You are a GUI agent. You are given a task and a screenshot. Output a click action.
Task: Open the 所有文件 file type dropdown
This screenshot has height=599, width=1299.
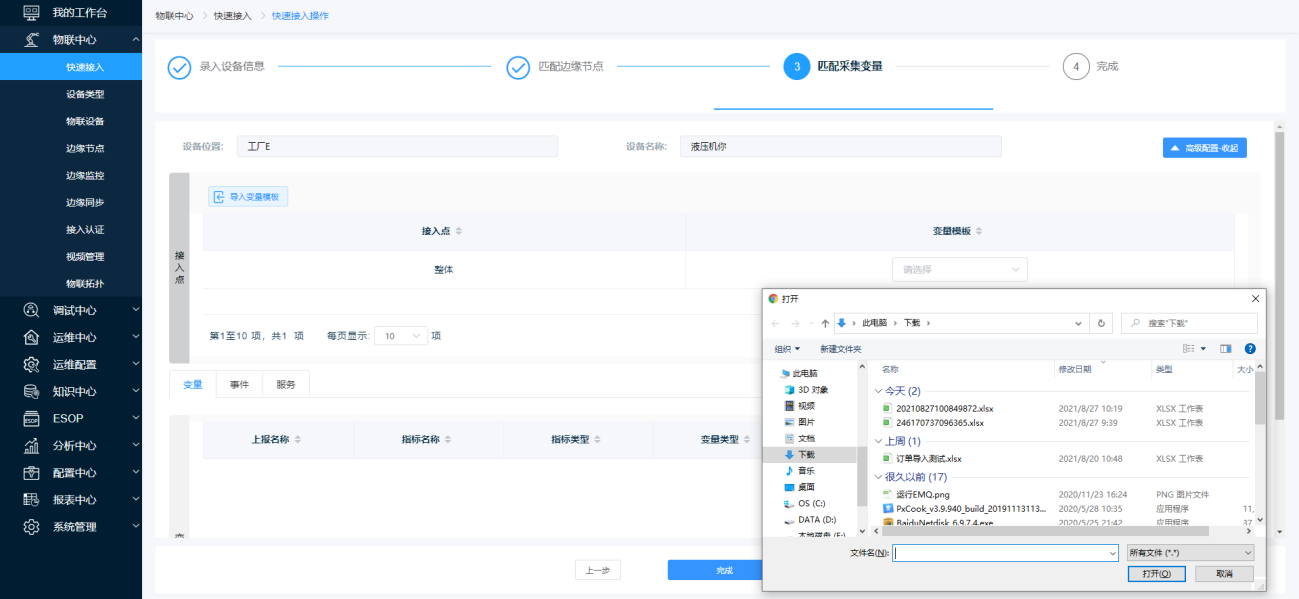coord(1189,553)
